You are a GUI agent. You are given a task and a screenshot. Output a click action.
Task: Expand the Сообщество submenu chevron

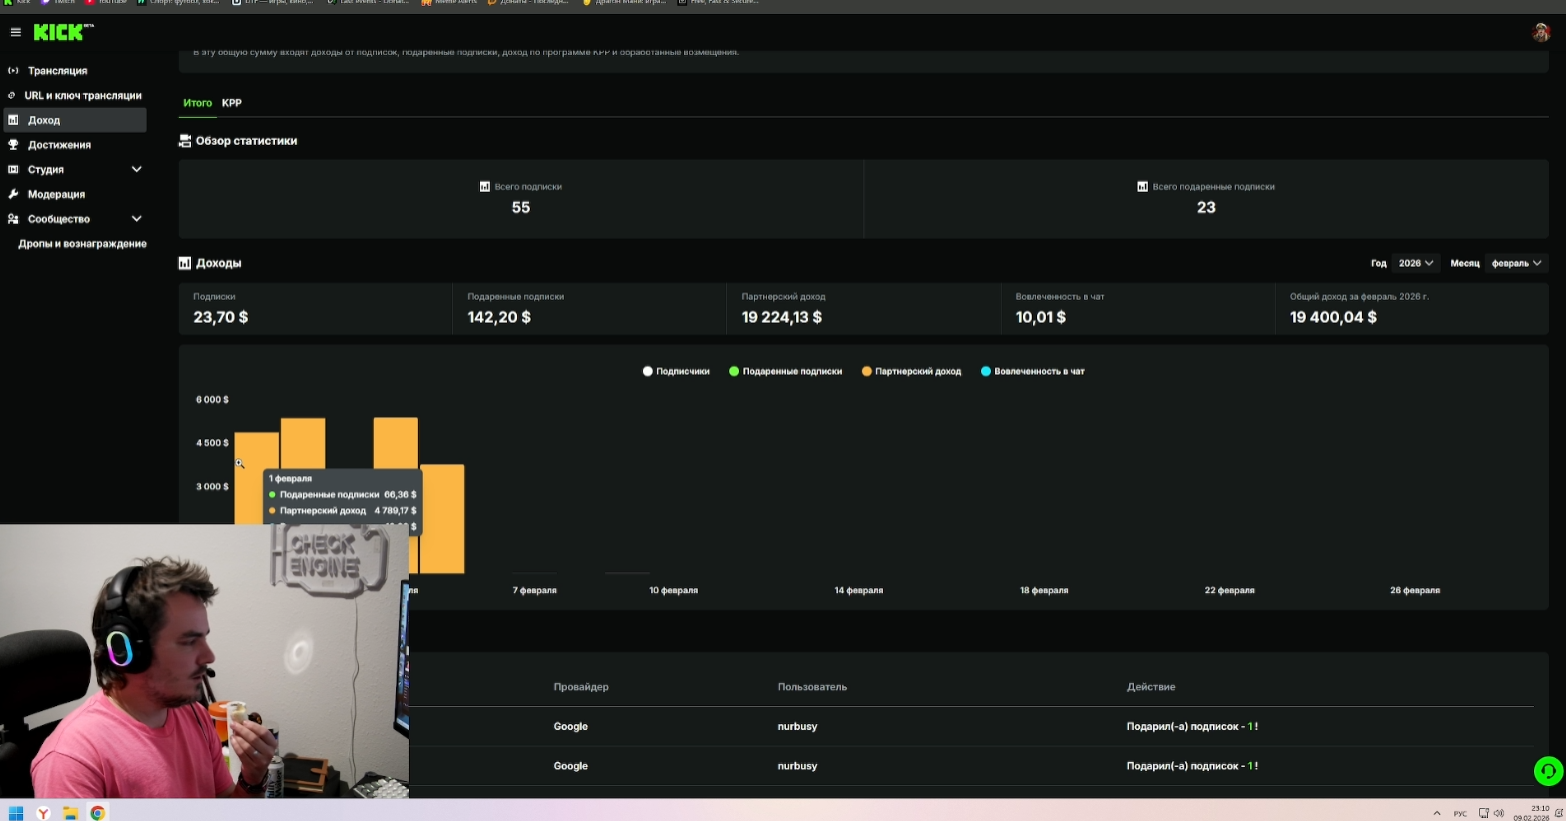tap(137, 219)
